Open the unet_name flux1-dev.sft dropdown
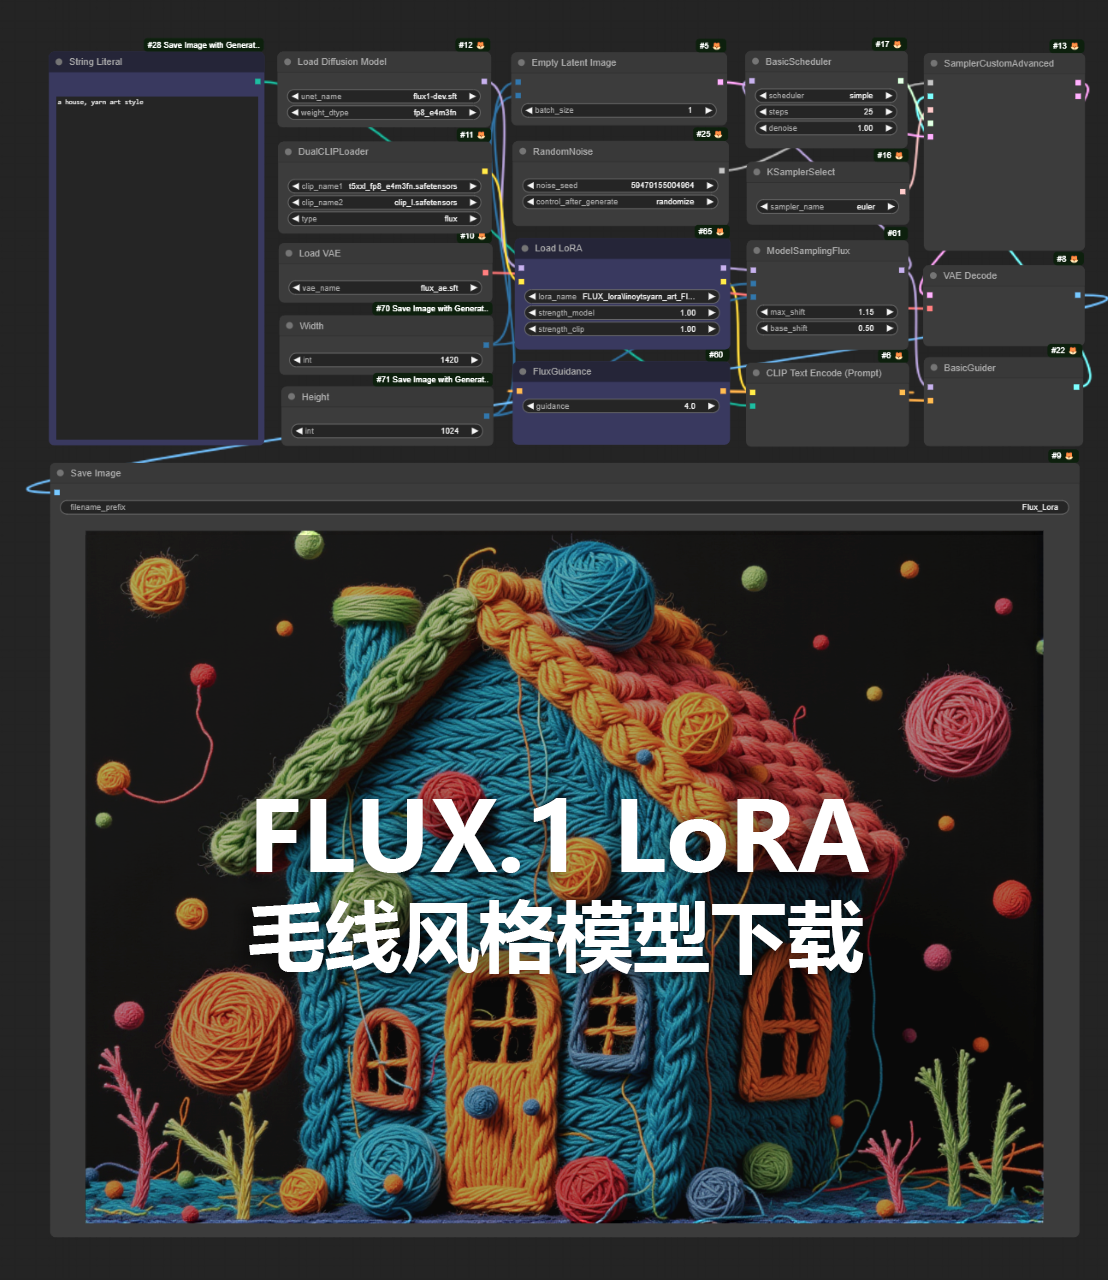The width and height of the screenshot is (1108, 1280). [384, 97]
